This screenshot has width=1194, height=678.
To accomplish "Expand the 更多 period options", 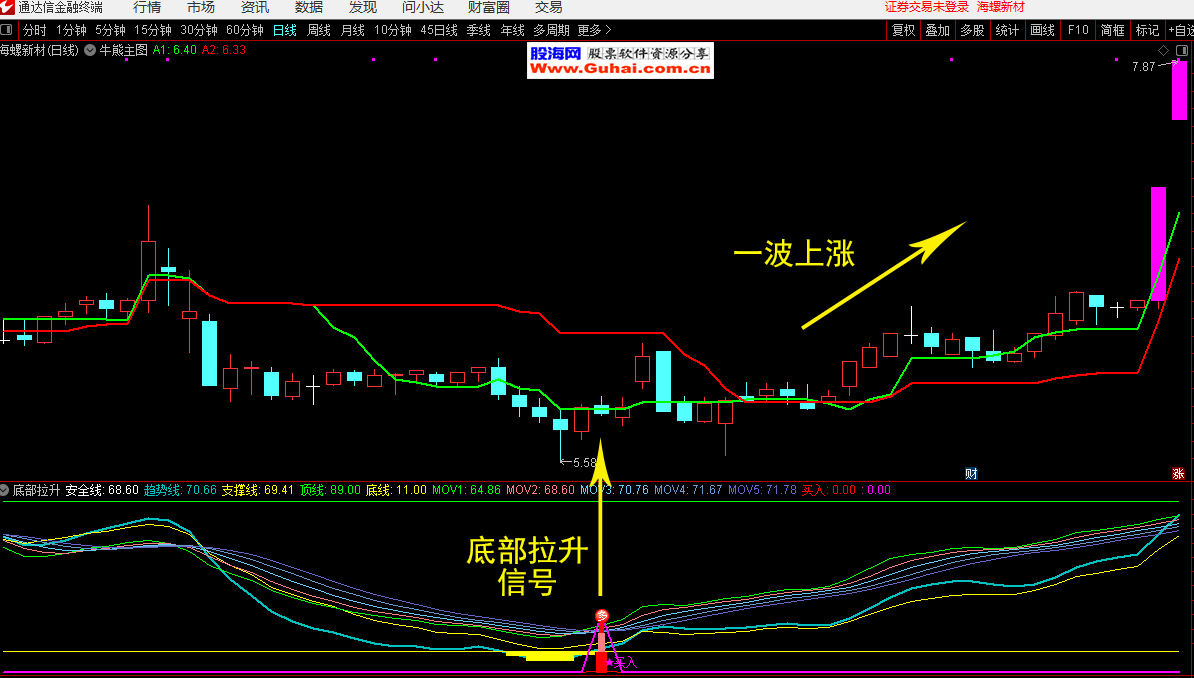I will pyautogui.click(x=594, y=30).
